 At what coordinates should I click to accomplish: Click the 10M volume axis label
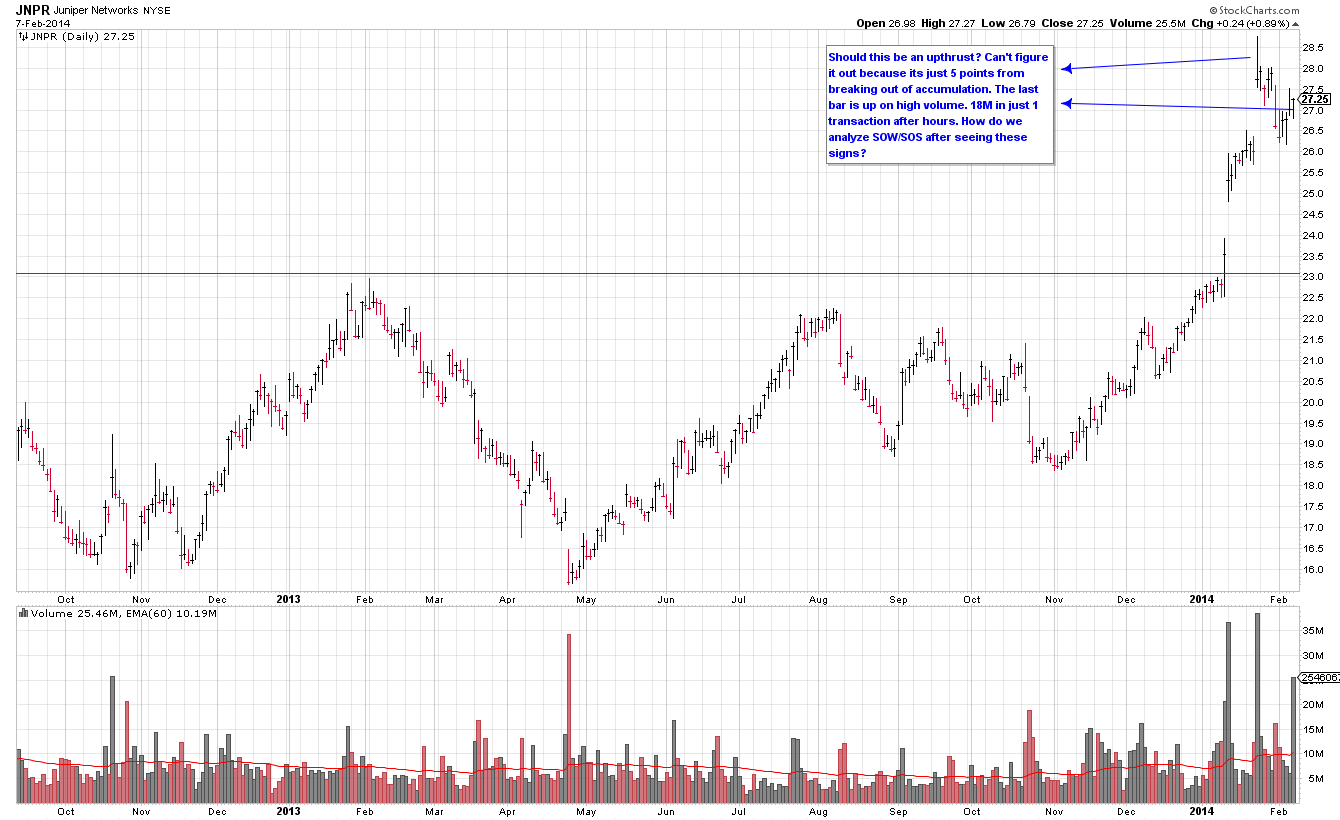(x=1315, y=754)
